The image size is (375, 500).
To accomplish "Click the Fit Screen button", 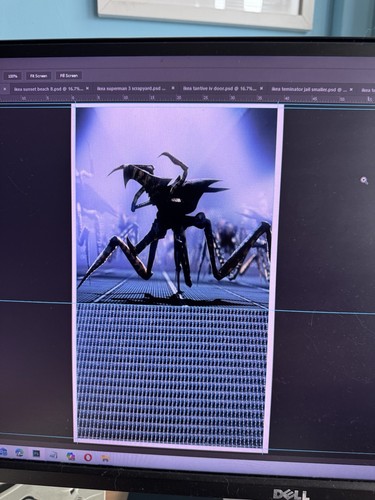I will tap(39, 76).
